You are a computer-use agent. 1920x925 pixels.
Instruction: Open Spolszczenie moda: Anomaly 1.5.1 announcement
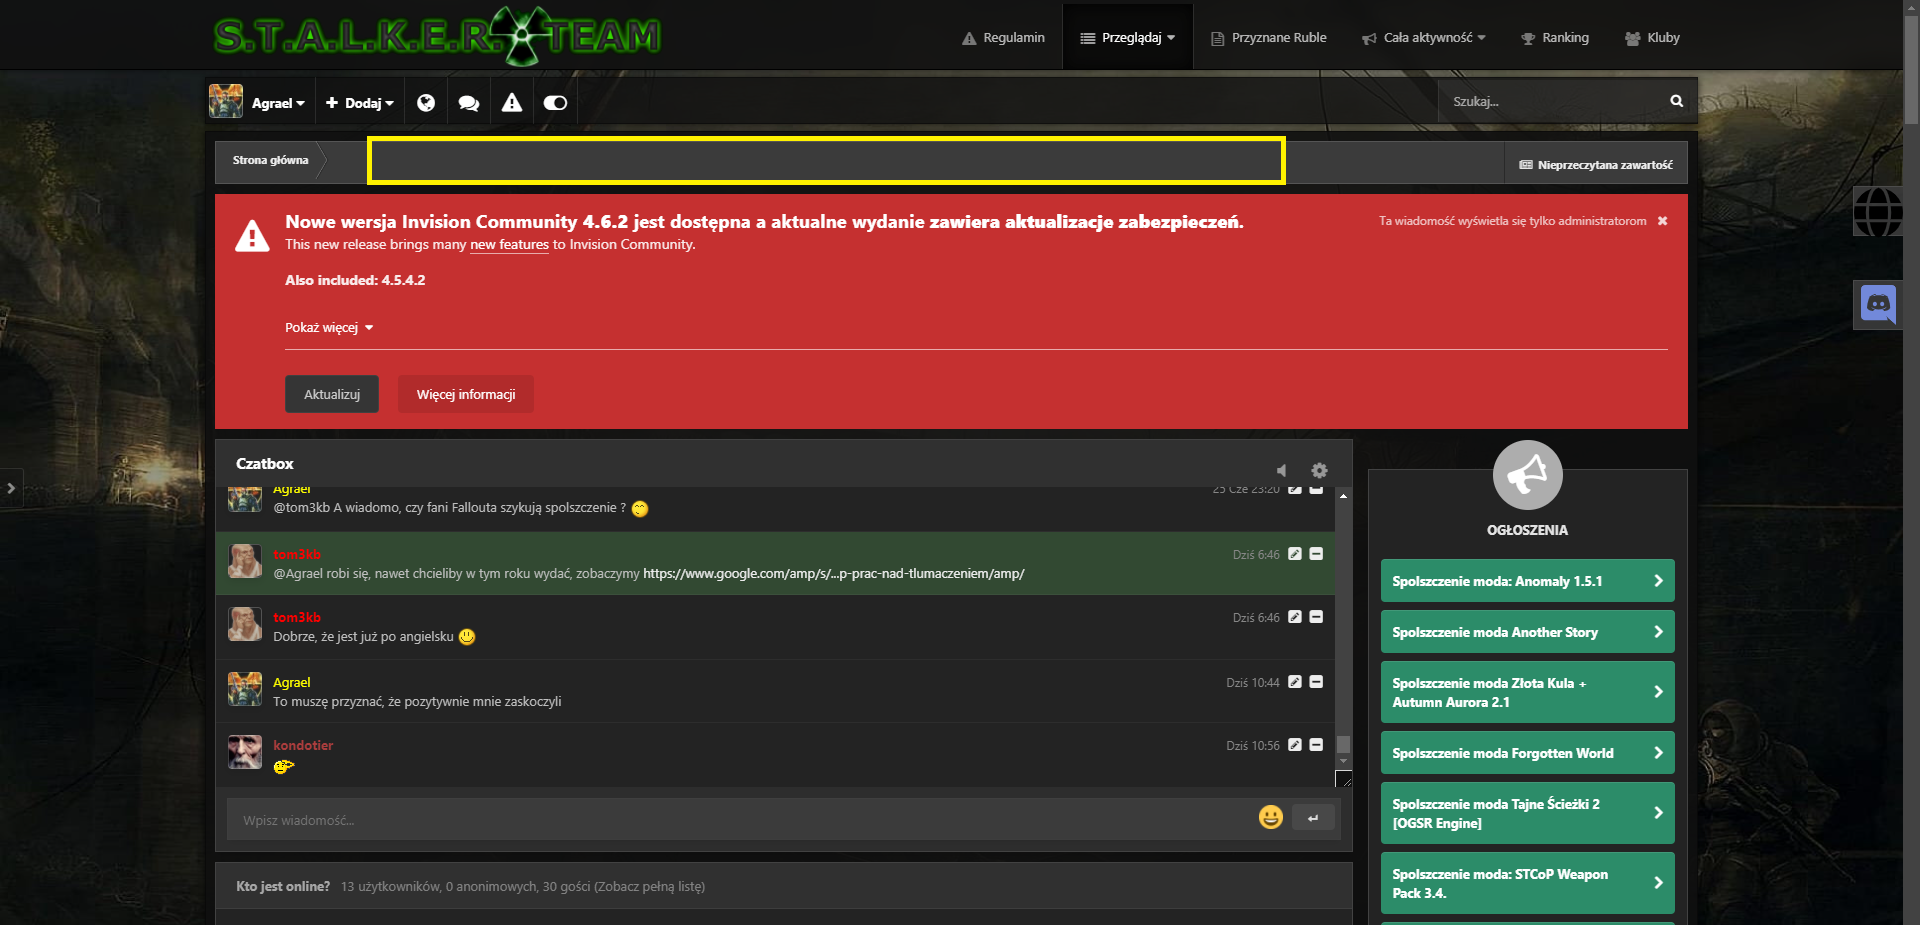tap(1527, 581)
